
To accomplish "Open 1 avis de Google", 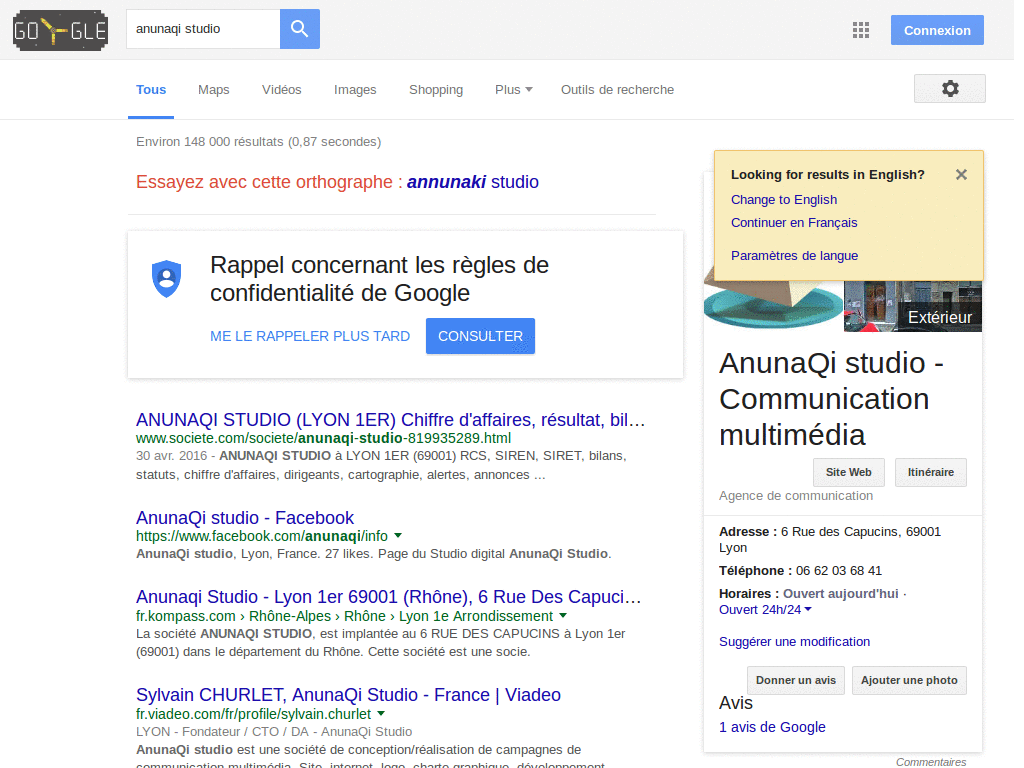I will tap(772, 728).
